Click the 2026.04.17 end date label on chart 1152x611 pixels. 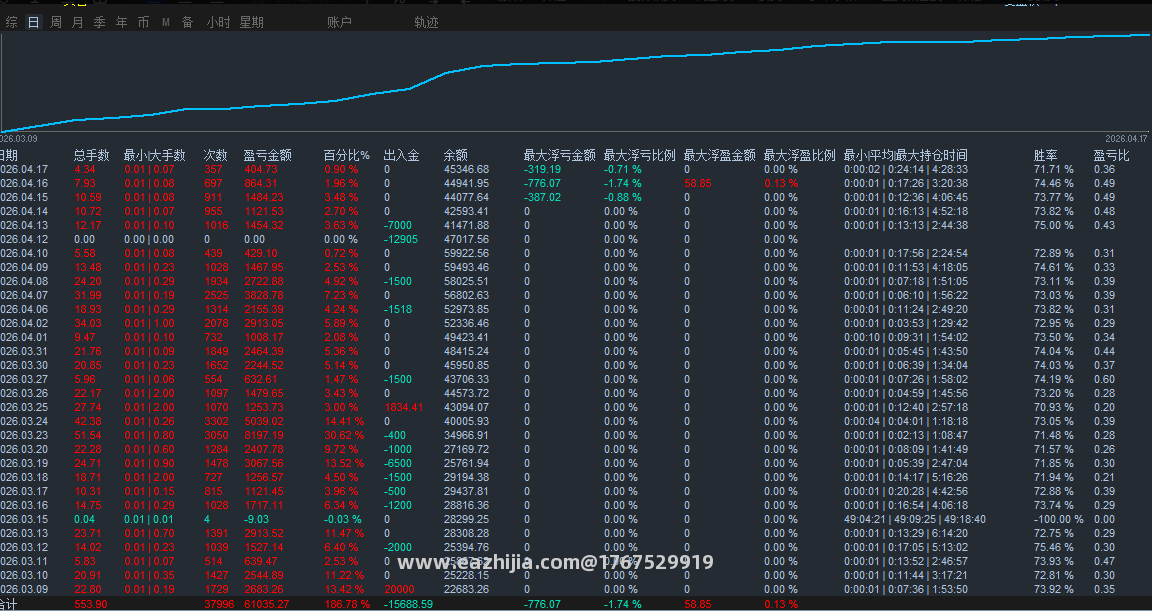[x=1126, y=138]
